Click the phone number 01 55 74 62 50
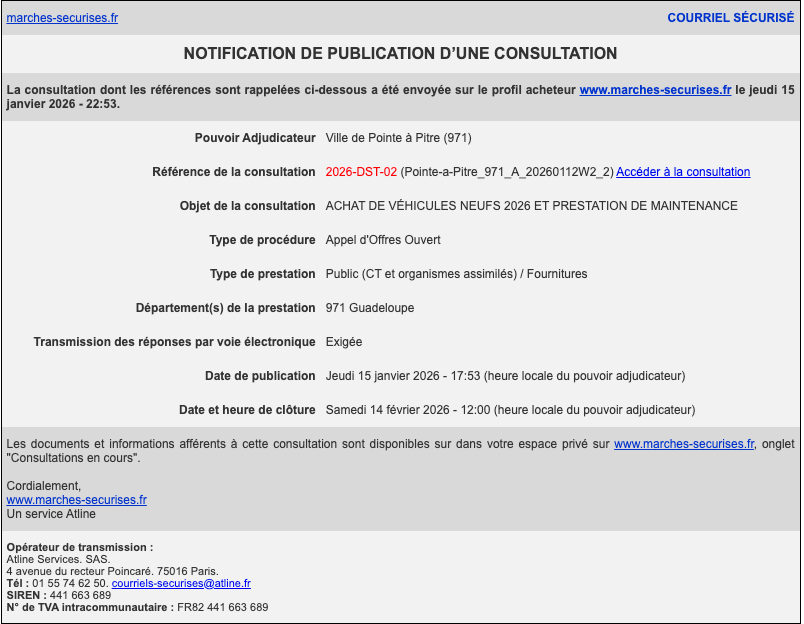Image resolution: width=804 pixels, height=624 pixels. (x=70, y=583)
